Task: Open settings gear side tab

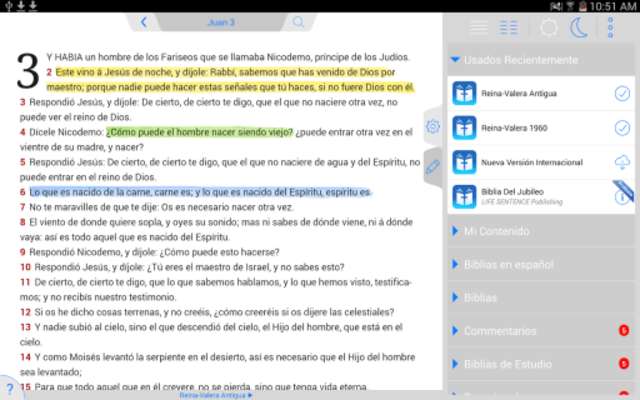Action: pos(432,126)
